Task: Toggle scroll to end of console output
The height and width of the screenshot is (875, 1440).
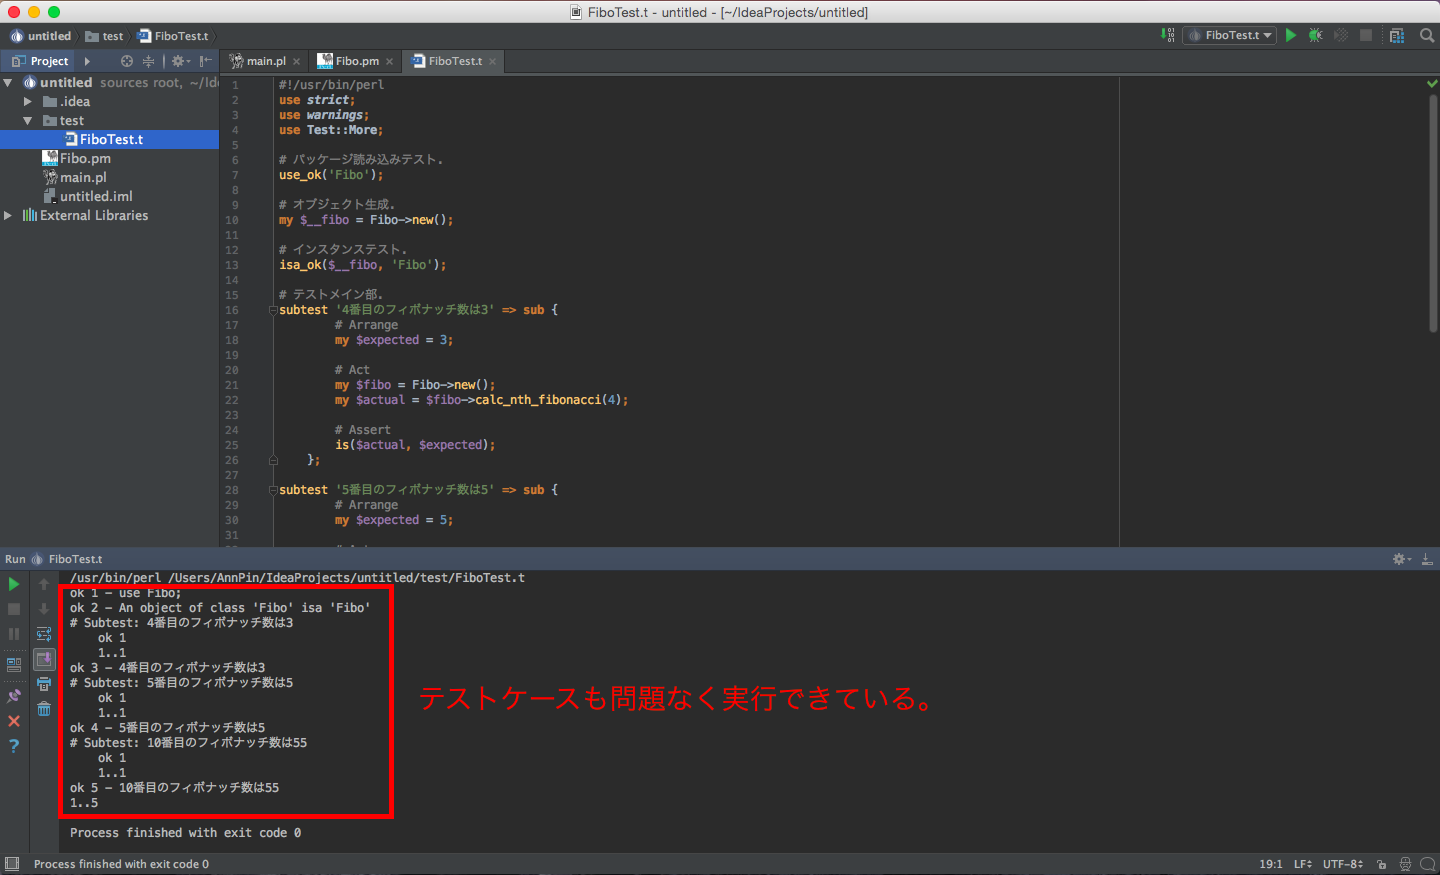Action: pos(44,659)
